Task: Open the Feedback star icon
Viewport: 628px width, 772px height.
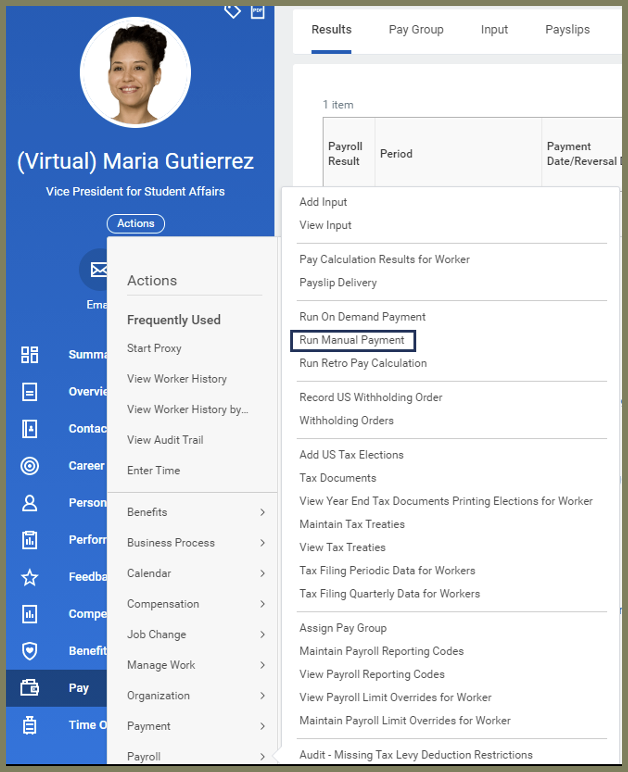Action: pos(30,577)
